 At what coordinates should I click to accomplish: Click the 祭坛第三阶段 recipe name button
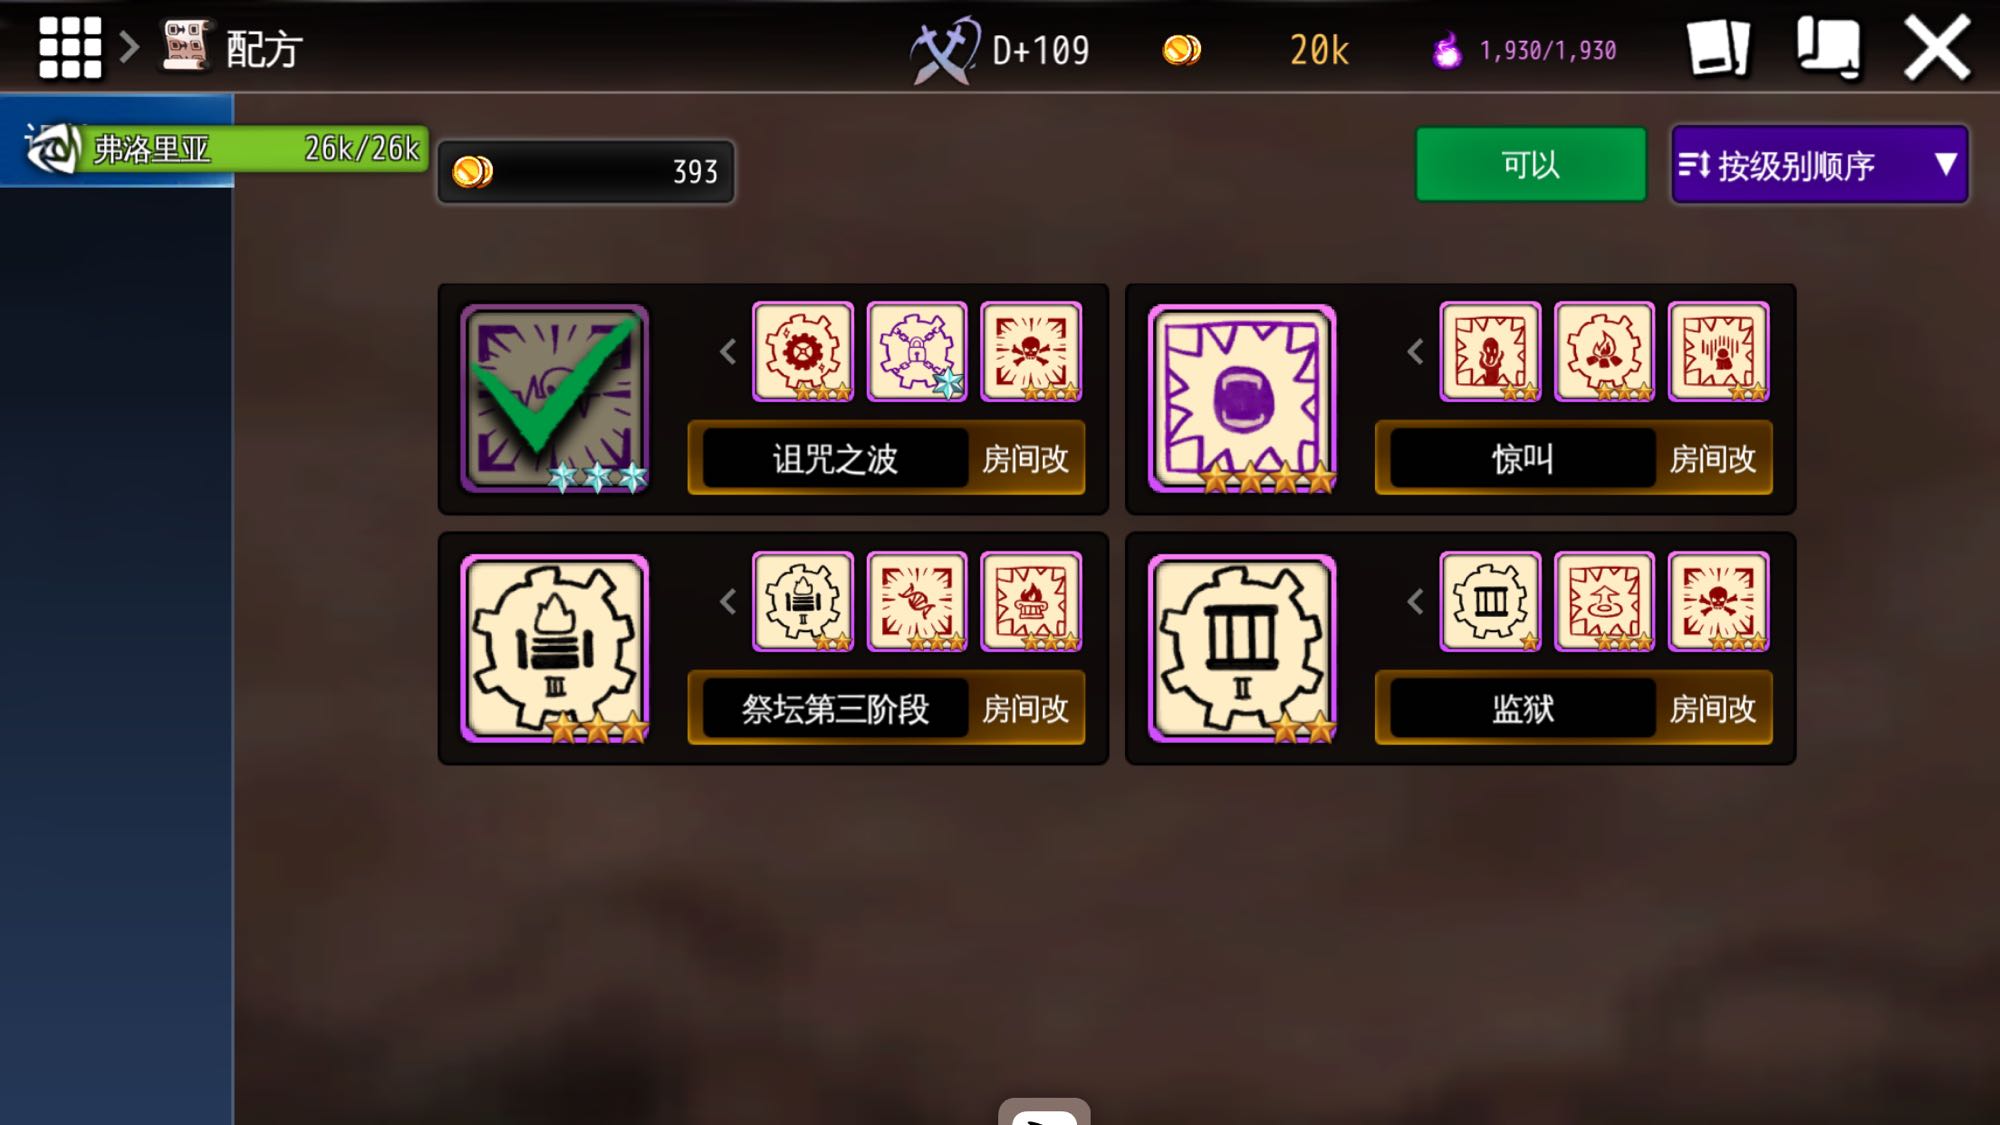(835, 709)
